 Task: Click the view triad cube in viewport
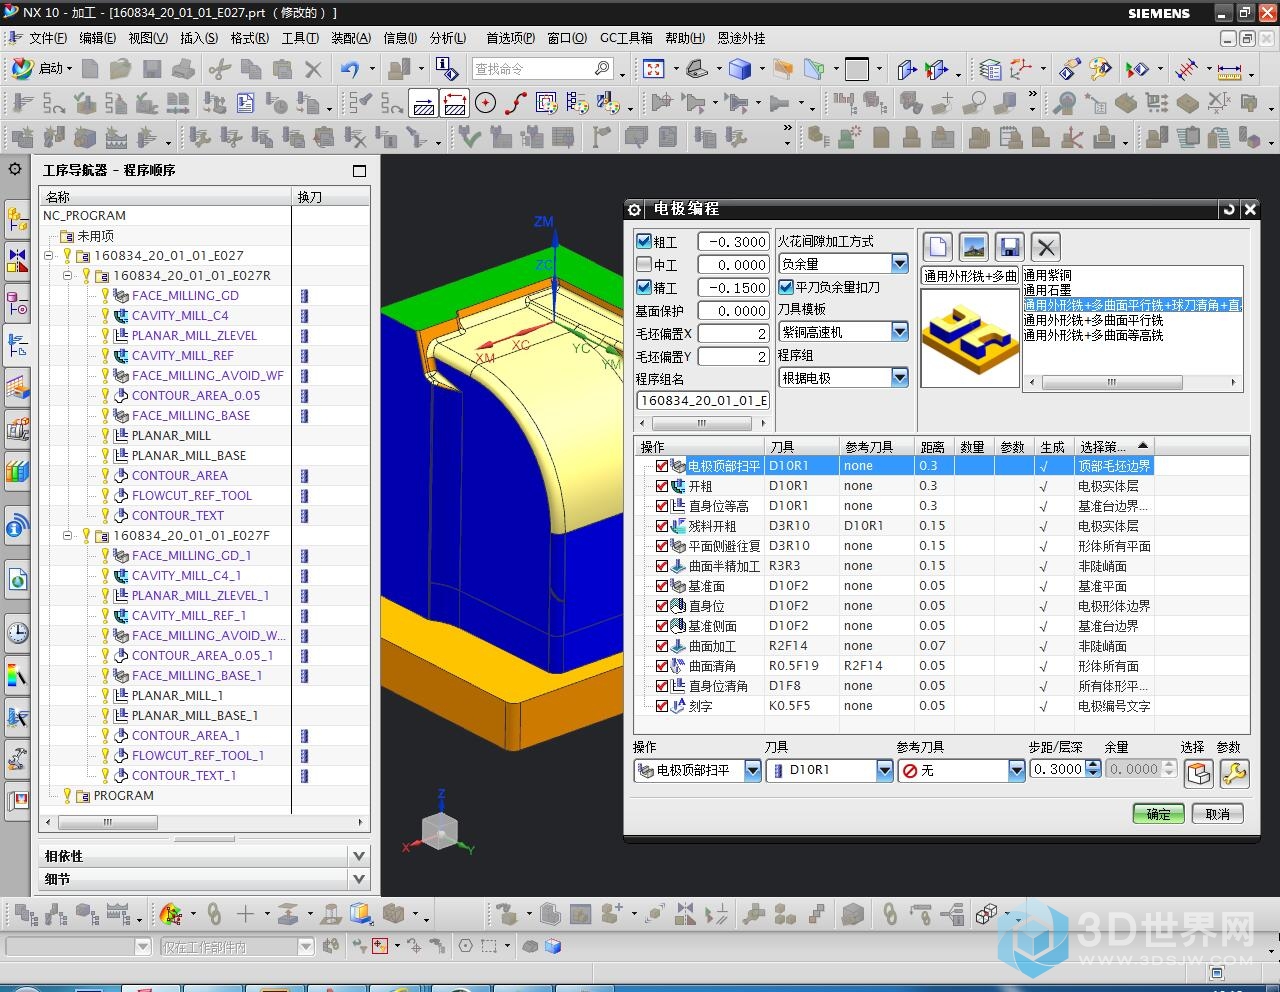point(439,829)
